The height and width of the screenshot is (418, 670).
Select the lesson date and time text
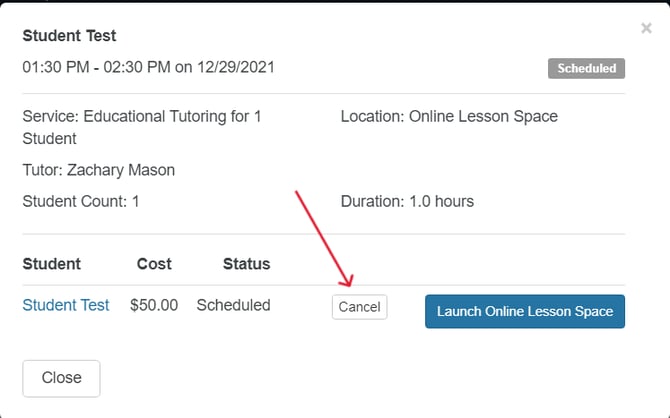[148, 68]
